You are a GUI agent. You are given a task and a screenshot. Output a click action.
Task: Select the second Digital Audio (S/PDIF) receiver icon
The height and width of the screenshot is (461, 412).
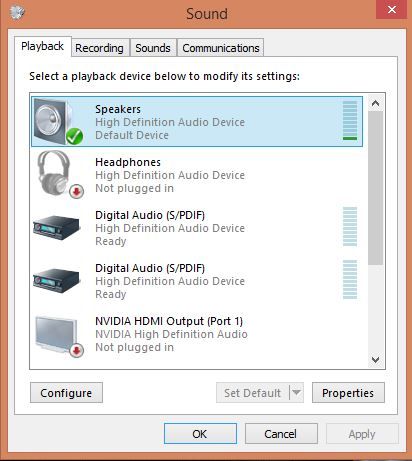tap(57, 281)
